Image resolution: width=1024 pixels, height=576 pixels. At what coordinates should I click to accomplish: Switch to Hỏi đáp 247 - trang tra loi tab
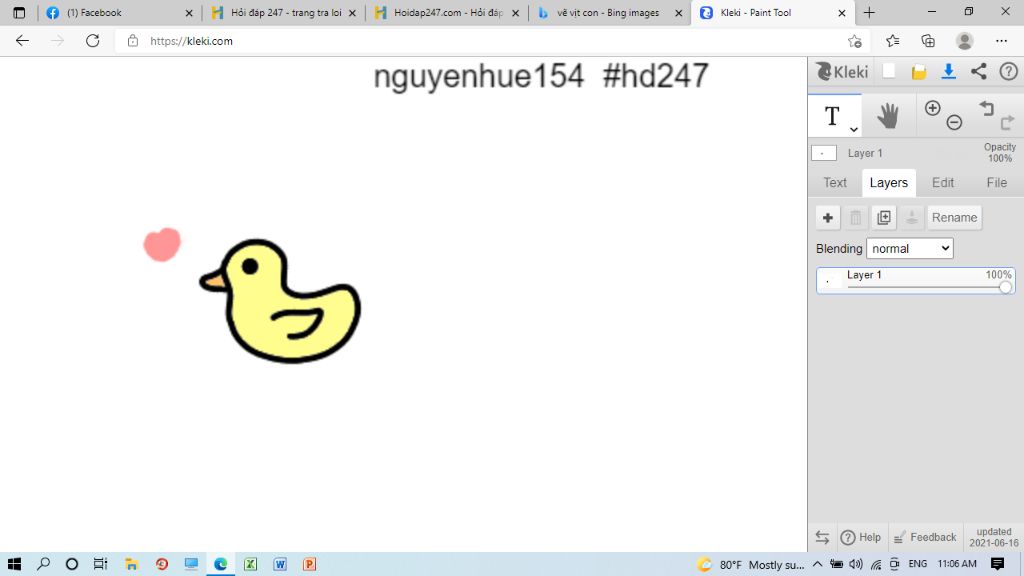click(284, 12)
